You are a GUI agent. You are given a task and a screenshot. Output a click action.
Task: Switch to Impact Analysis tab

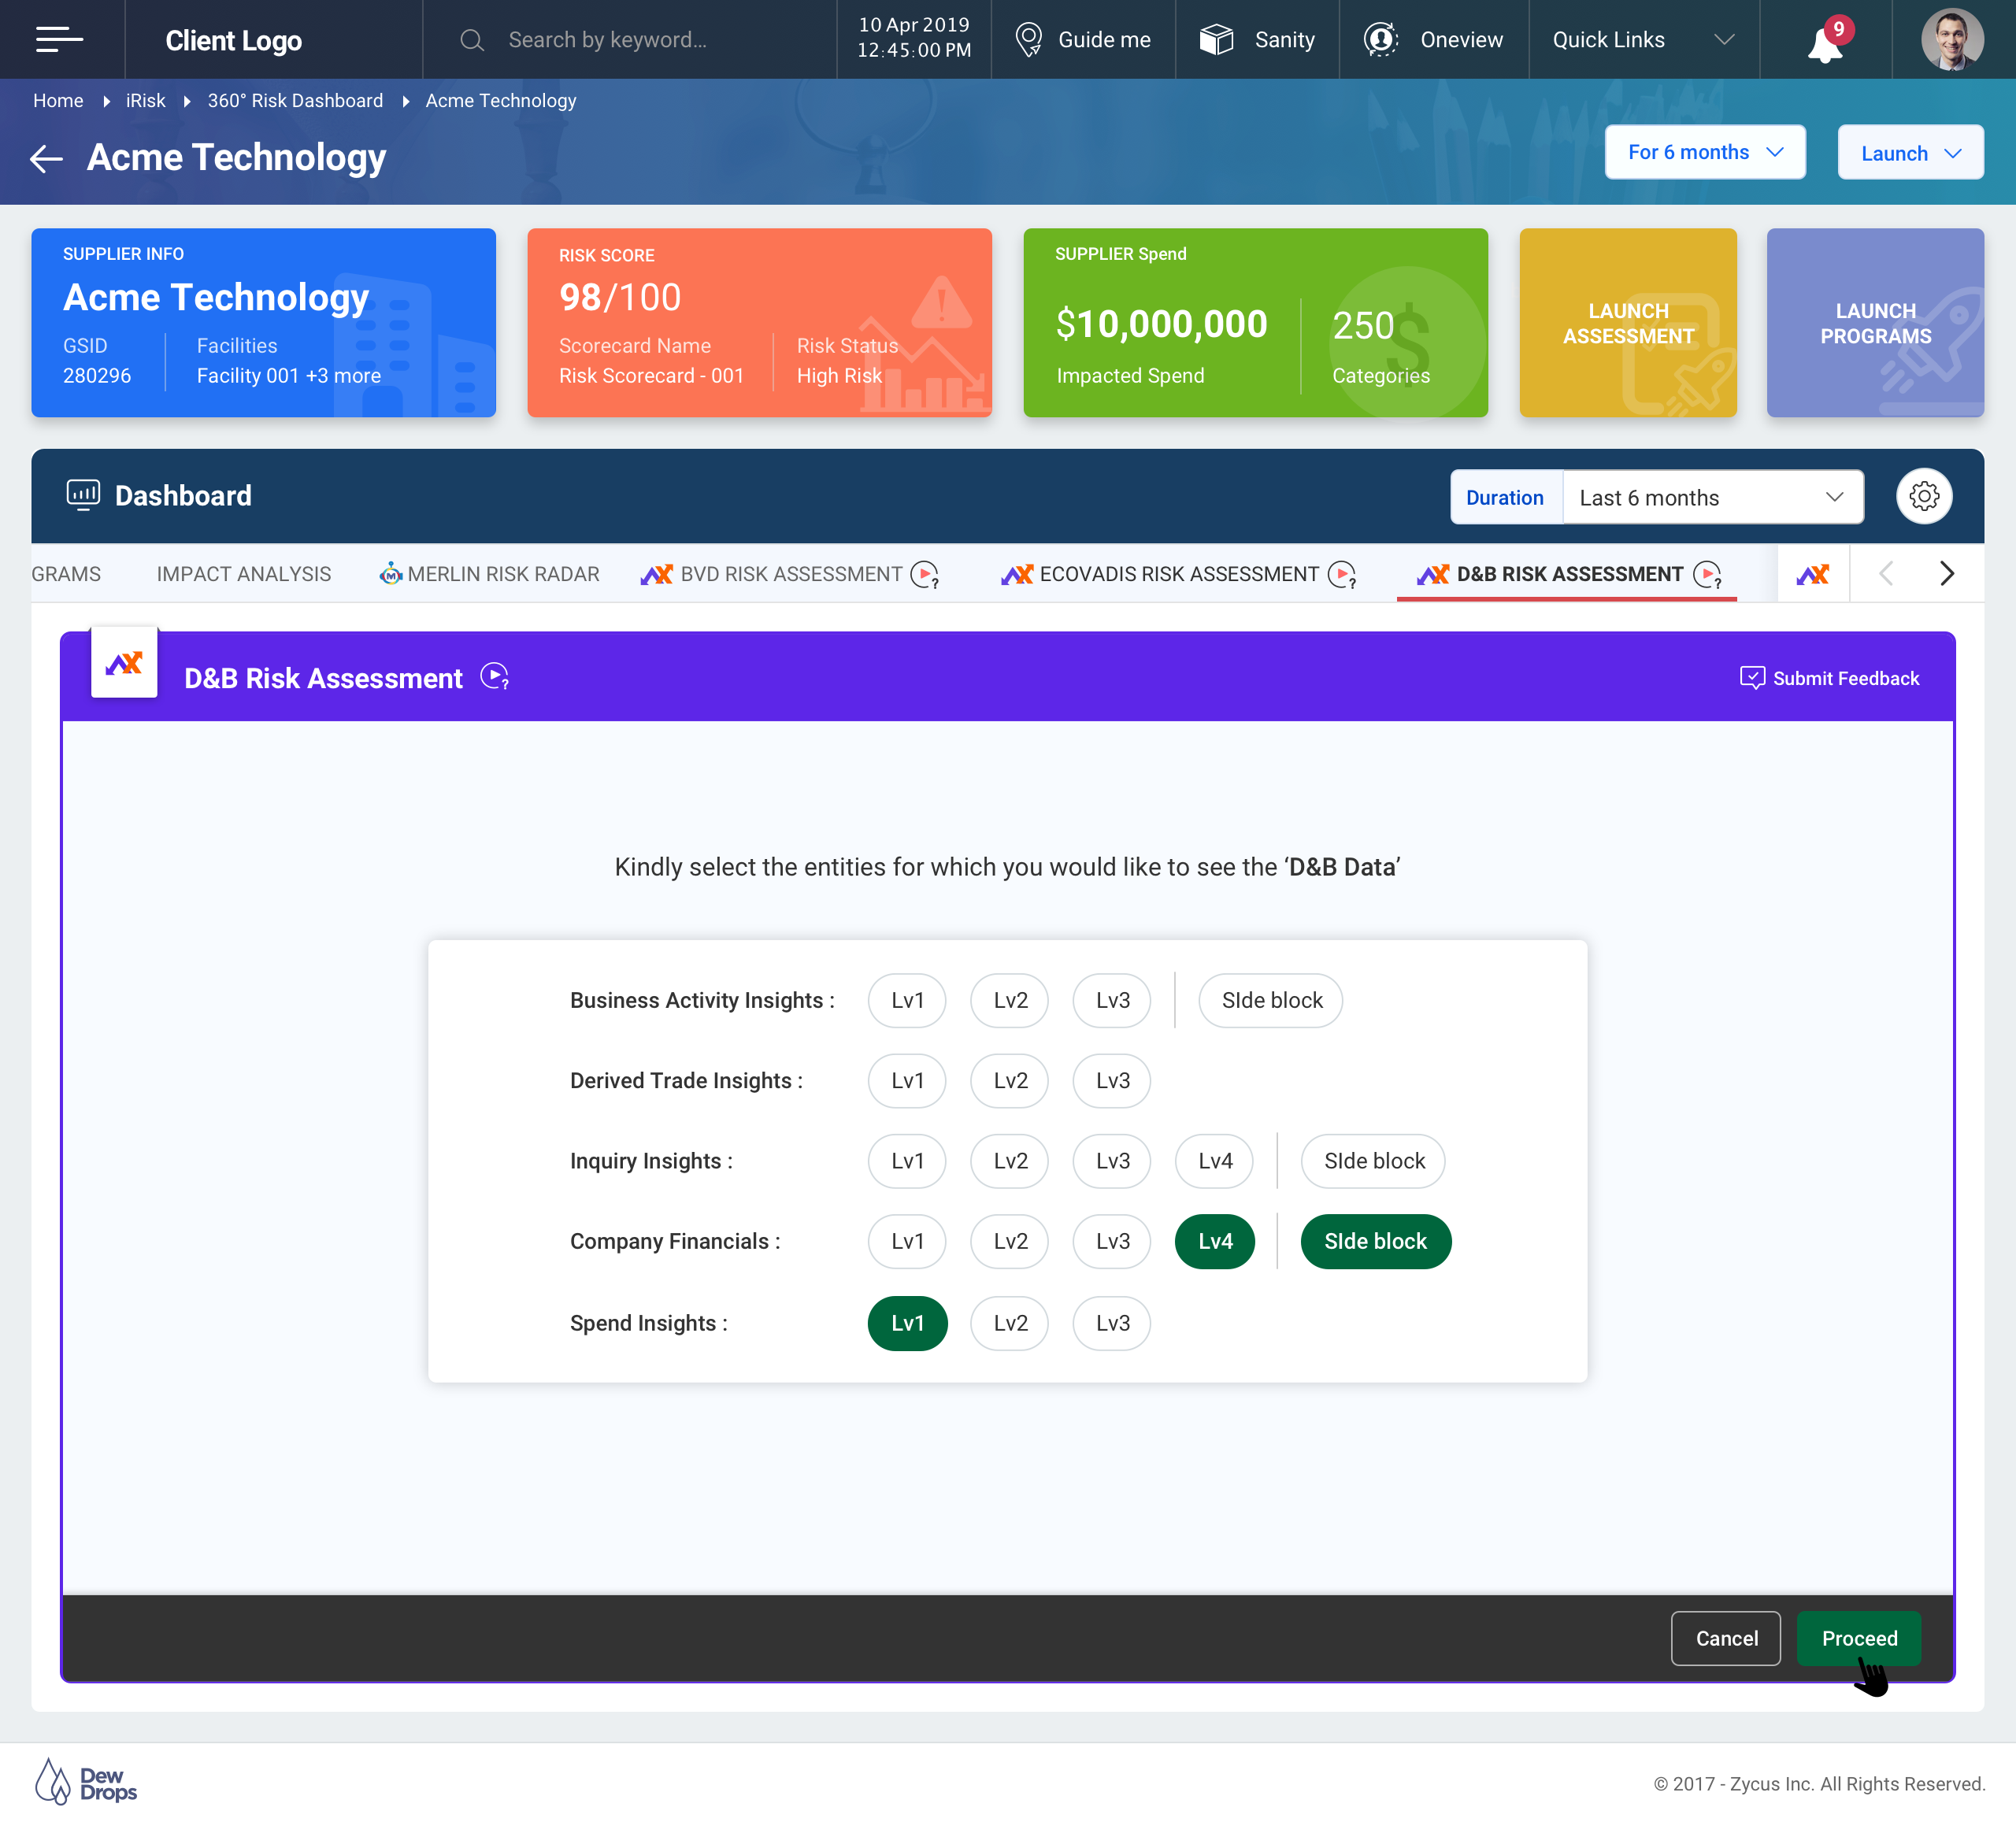(243, 574)
